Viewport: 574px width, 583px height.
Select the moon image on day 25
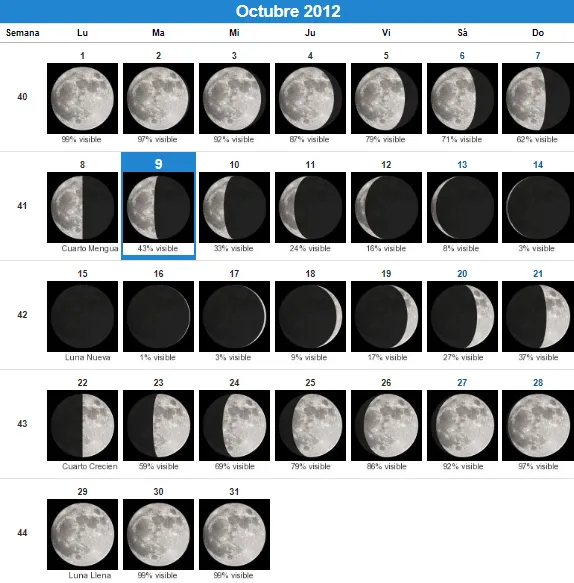310,425
